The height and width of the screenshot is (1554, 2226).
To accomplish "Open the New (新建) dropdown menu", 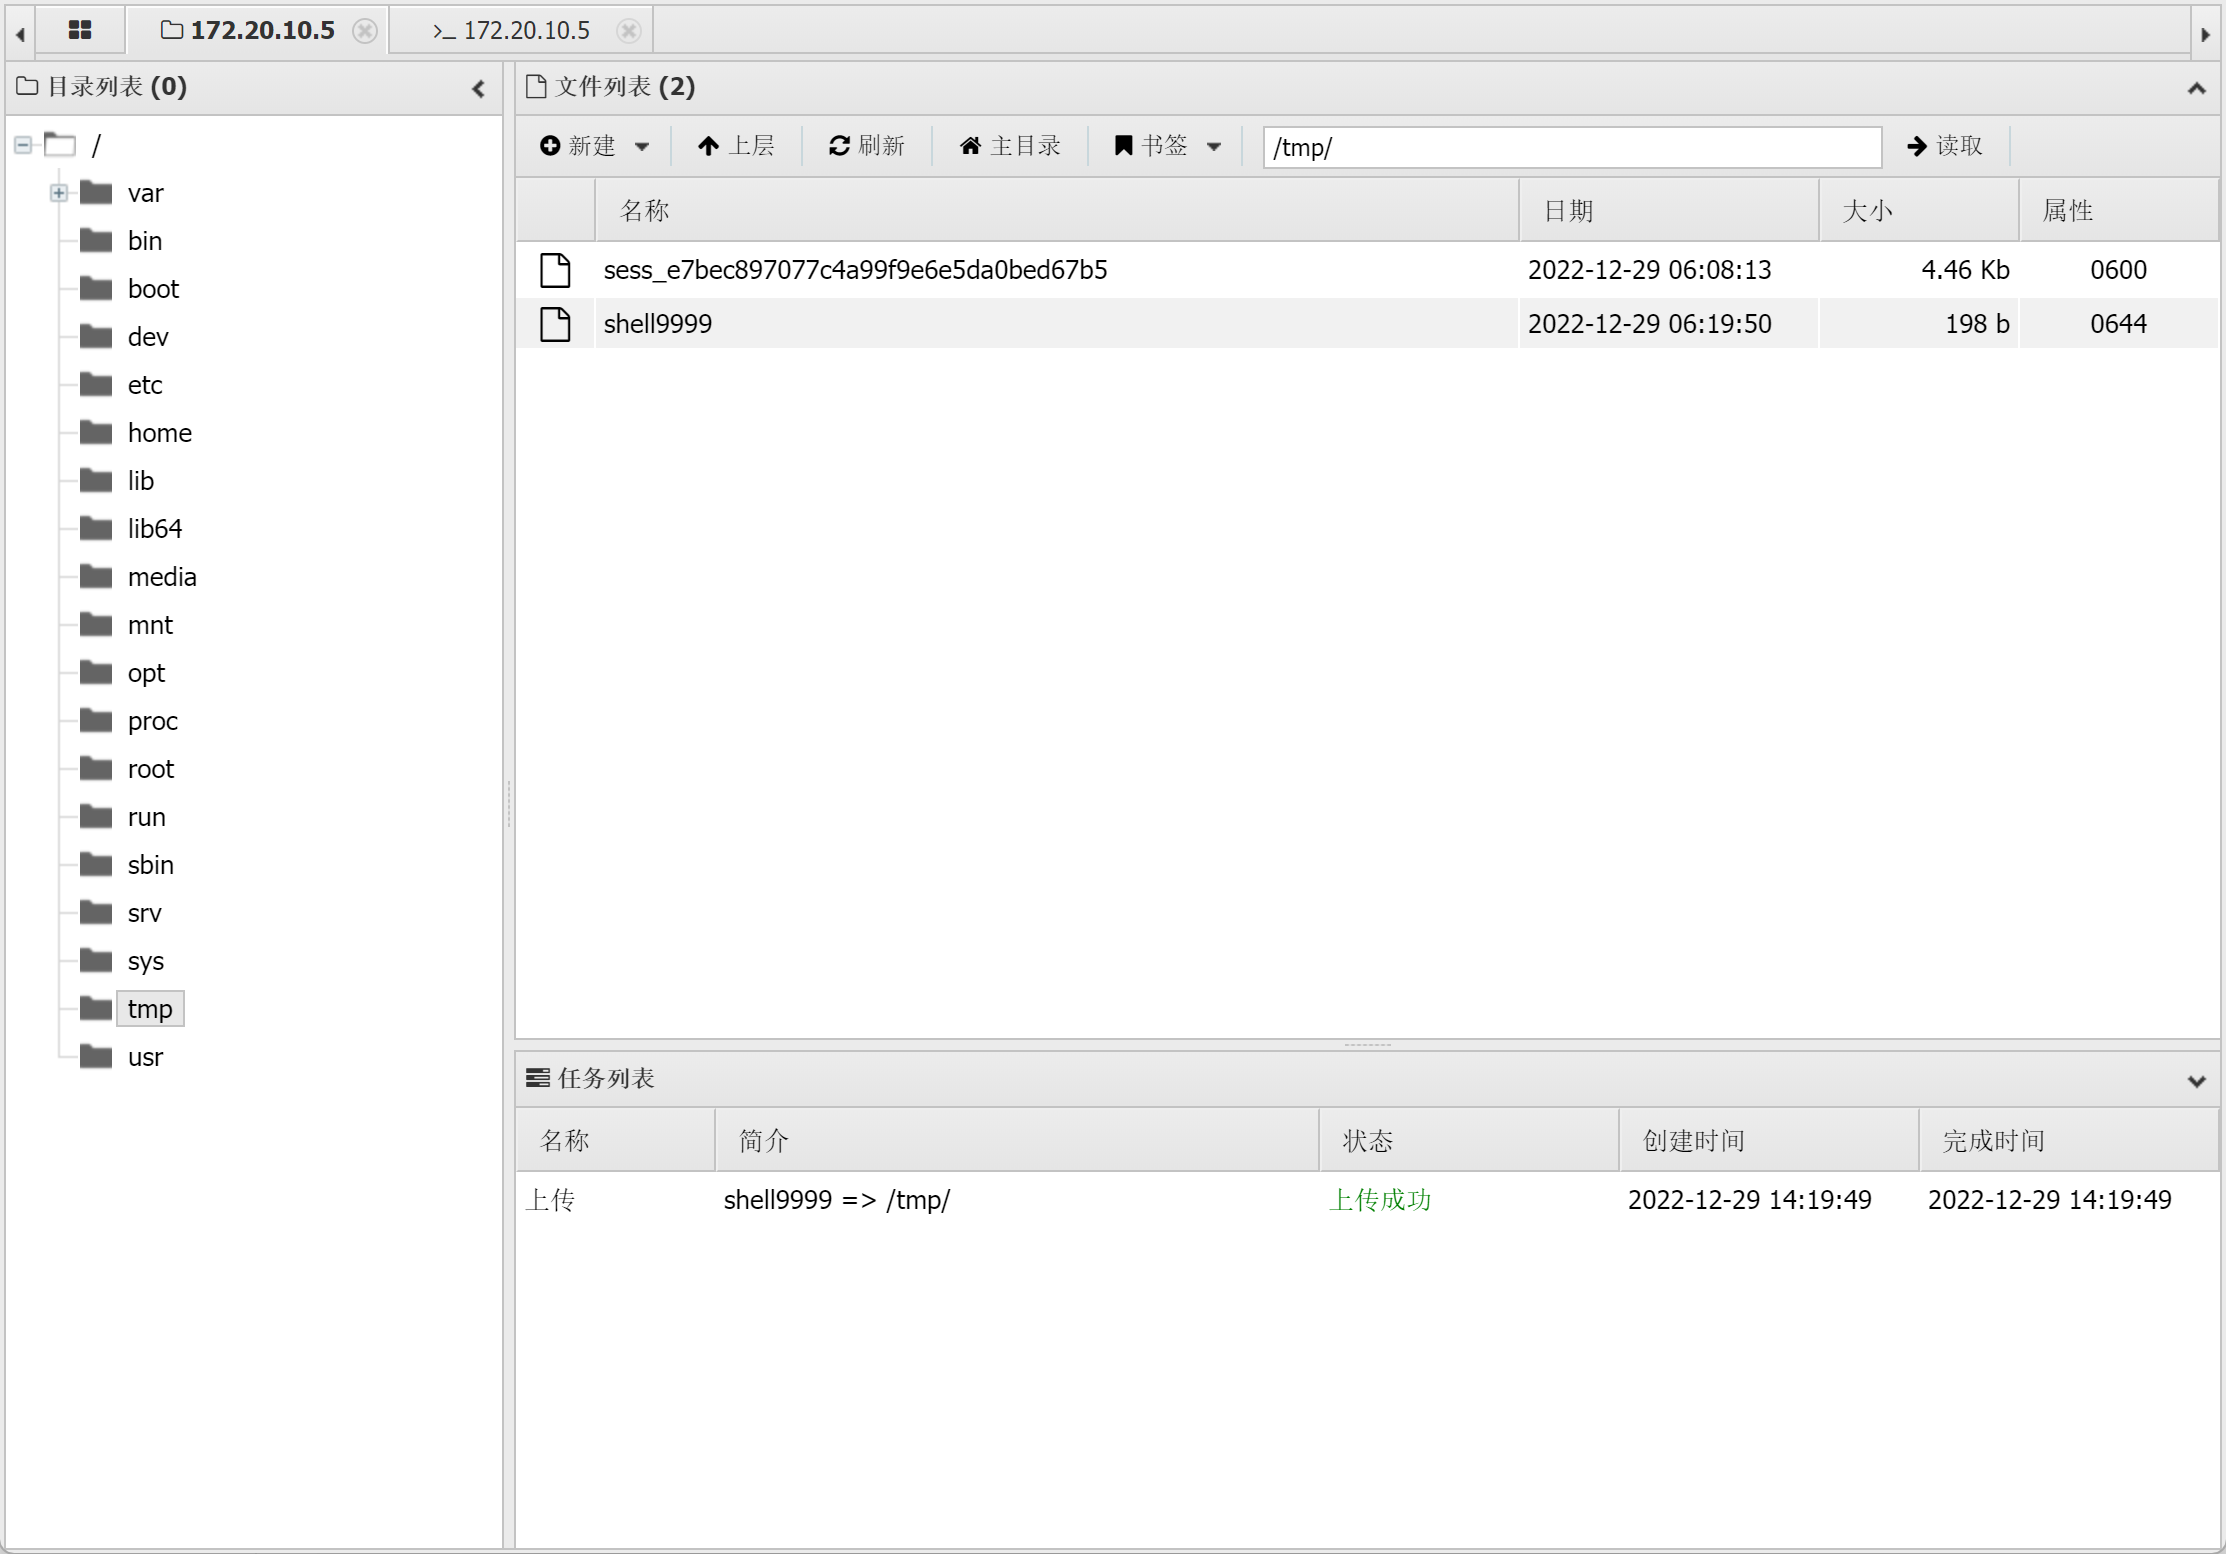I will click(594, 146).
